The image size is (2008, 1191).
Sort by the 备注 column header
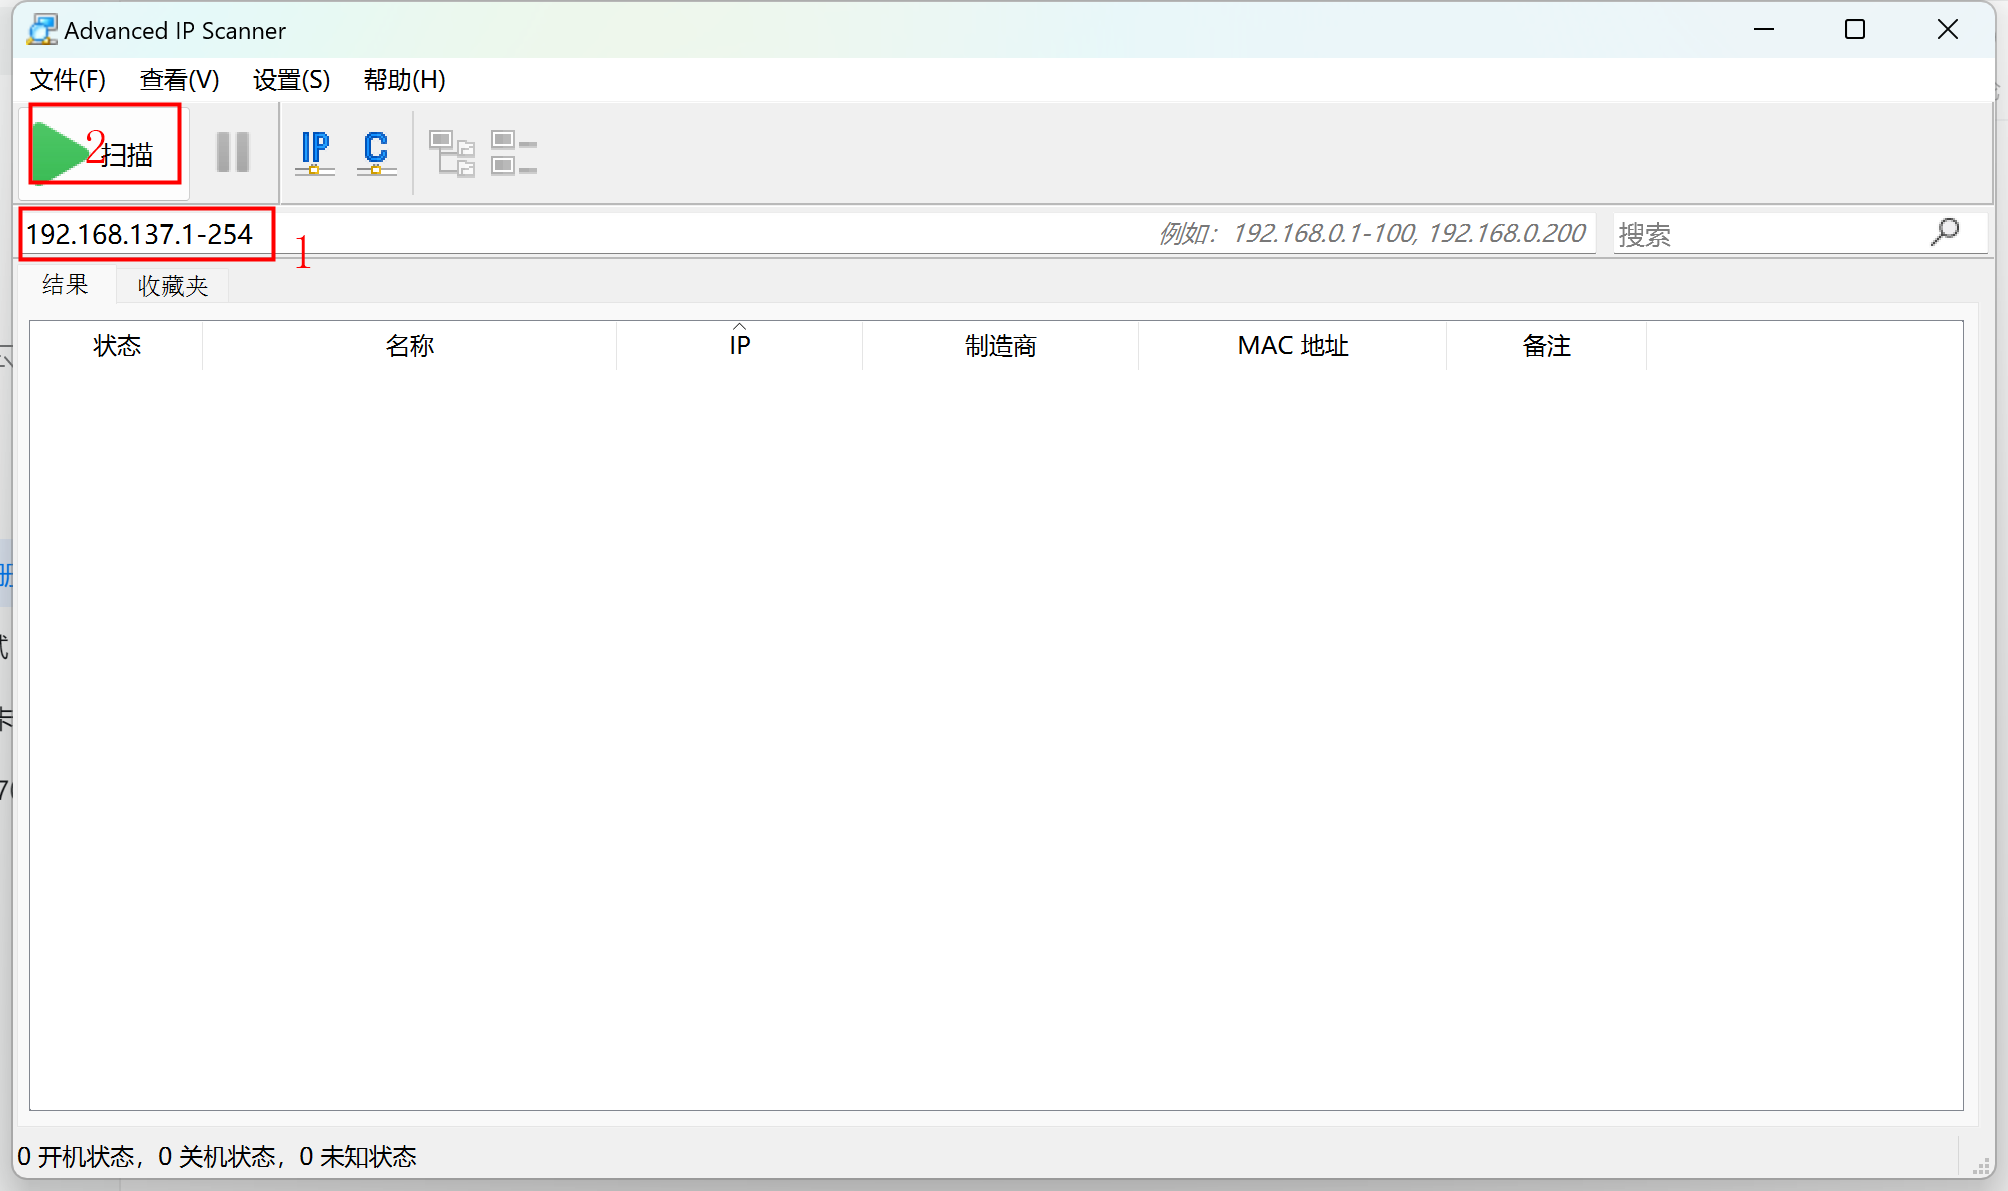(1547, 346)
